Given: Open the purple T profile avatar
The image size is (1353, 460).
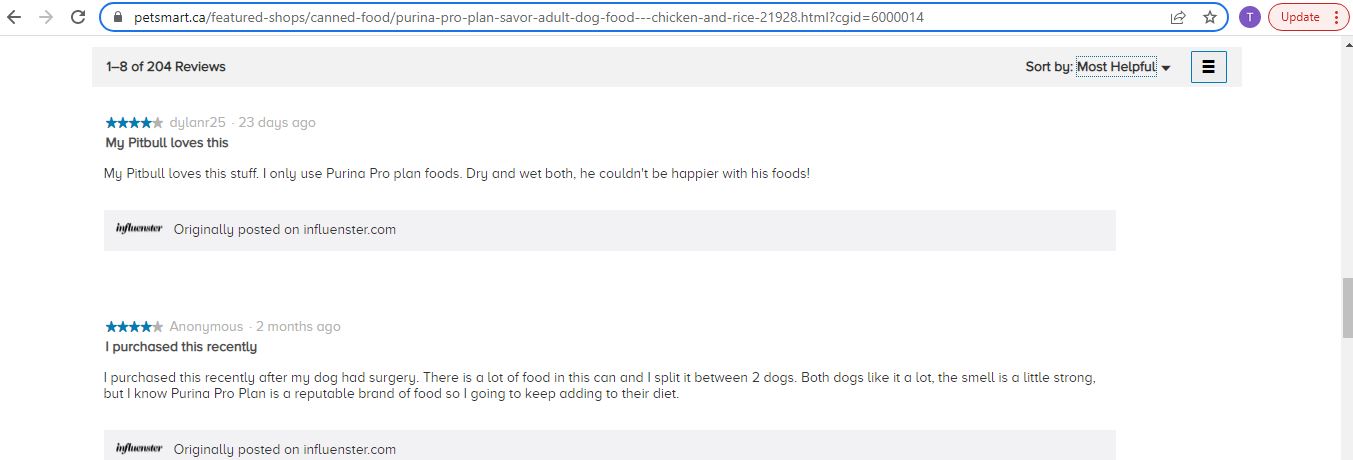Looking at the screenshot, I should point(1249,17).
